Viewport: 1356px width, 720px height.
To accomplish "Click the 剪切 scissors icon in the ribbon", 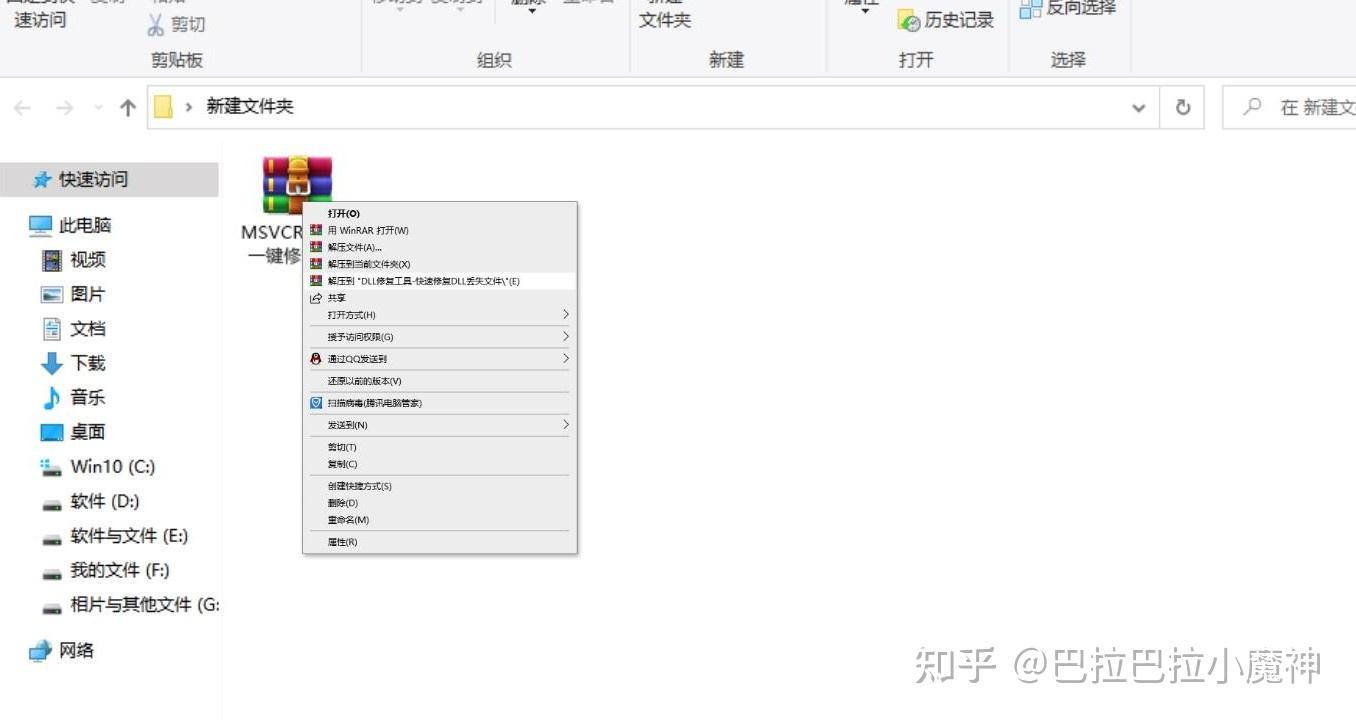I will click(x=156, y=24).
